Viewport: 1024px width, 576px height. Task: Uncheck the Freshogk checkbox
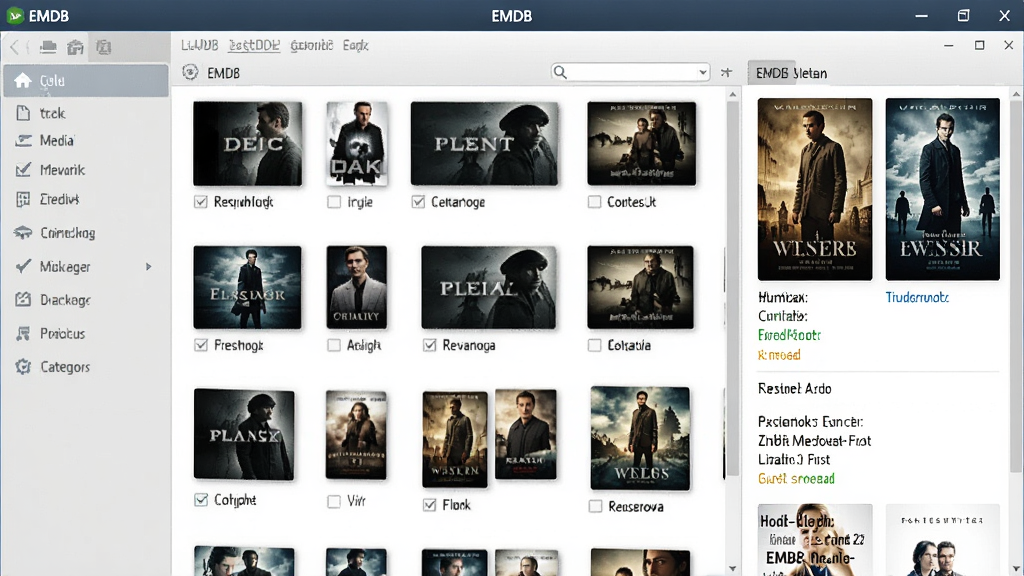point(200,345)
